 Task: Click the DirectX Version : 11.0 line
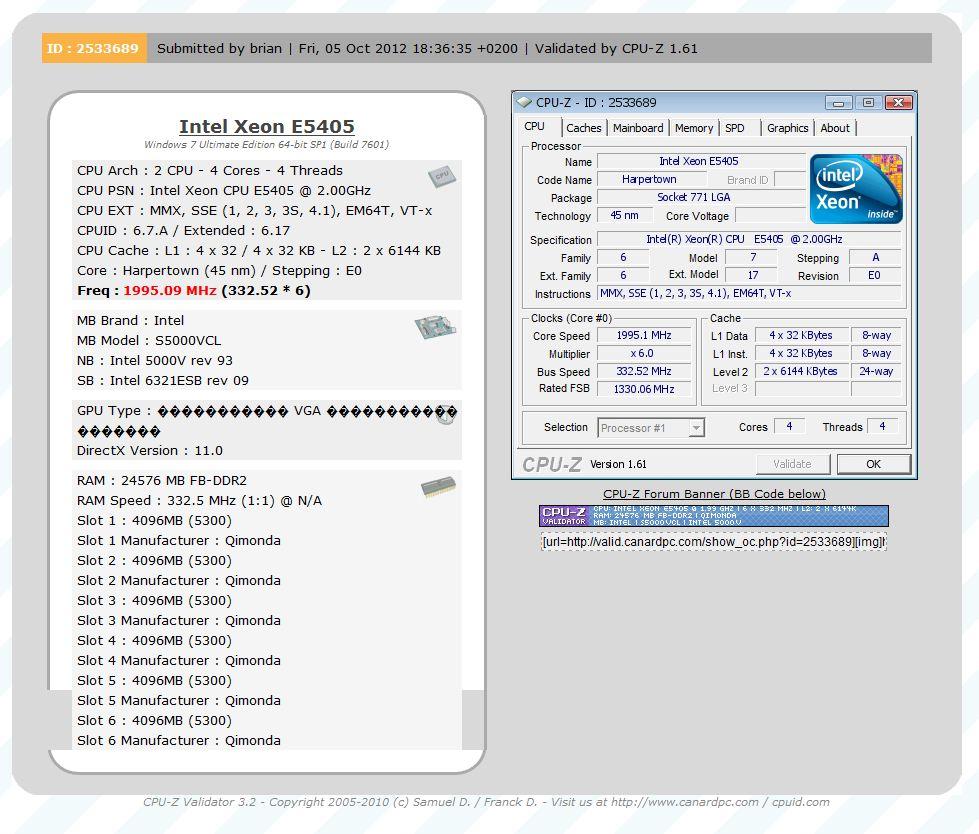pyautogui.click(x=150, y=451)
